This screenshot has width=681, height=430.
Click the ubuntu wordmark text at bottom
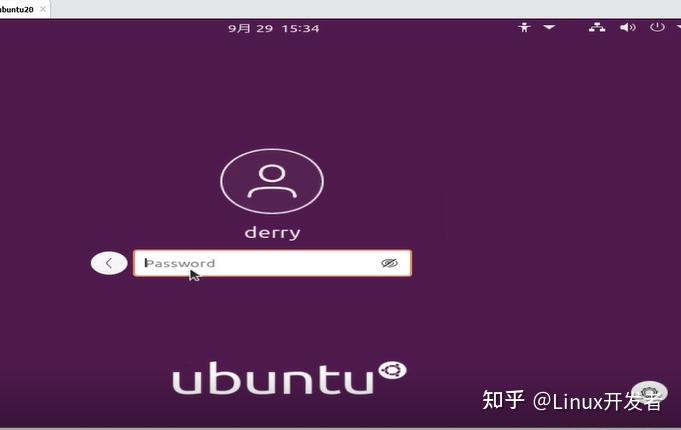(272, 379)
